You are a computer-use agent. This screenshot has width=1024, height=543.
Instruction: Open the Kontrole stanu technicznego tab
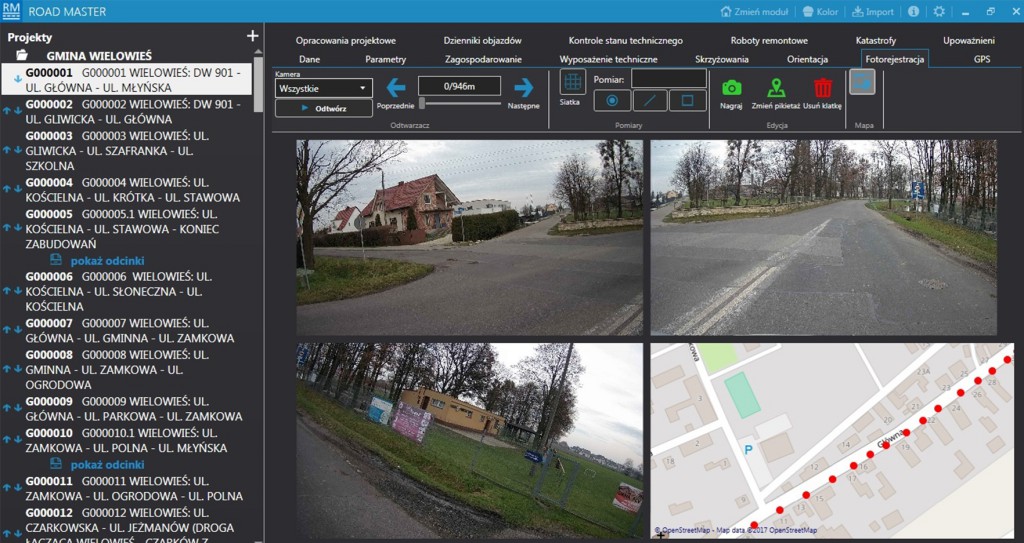[x=626, y=41]
